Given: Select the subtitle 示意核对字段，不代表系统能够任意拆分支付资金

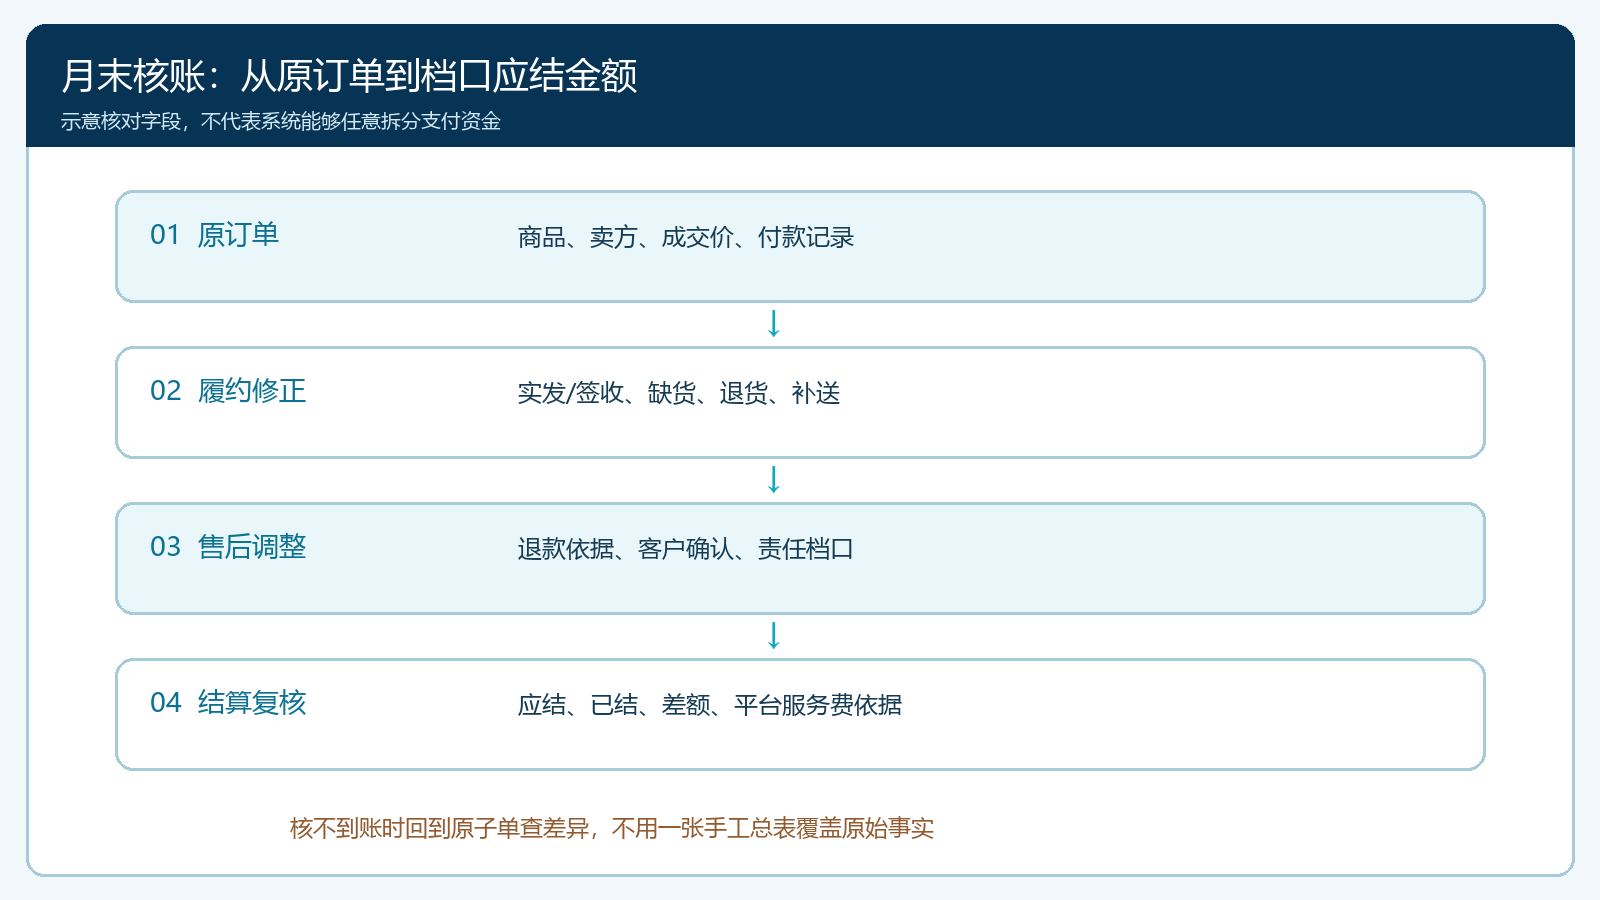Looking at the screenshot, I should click(x=281, y=122).
